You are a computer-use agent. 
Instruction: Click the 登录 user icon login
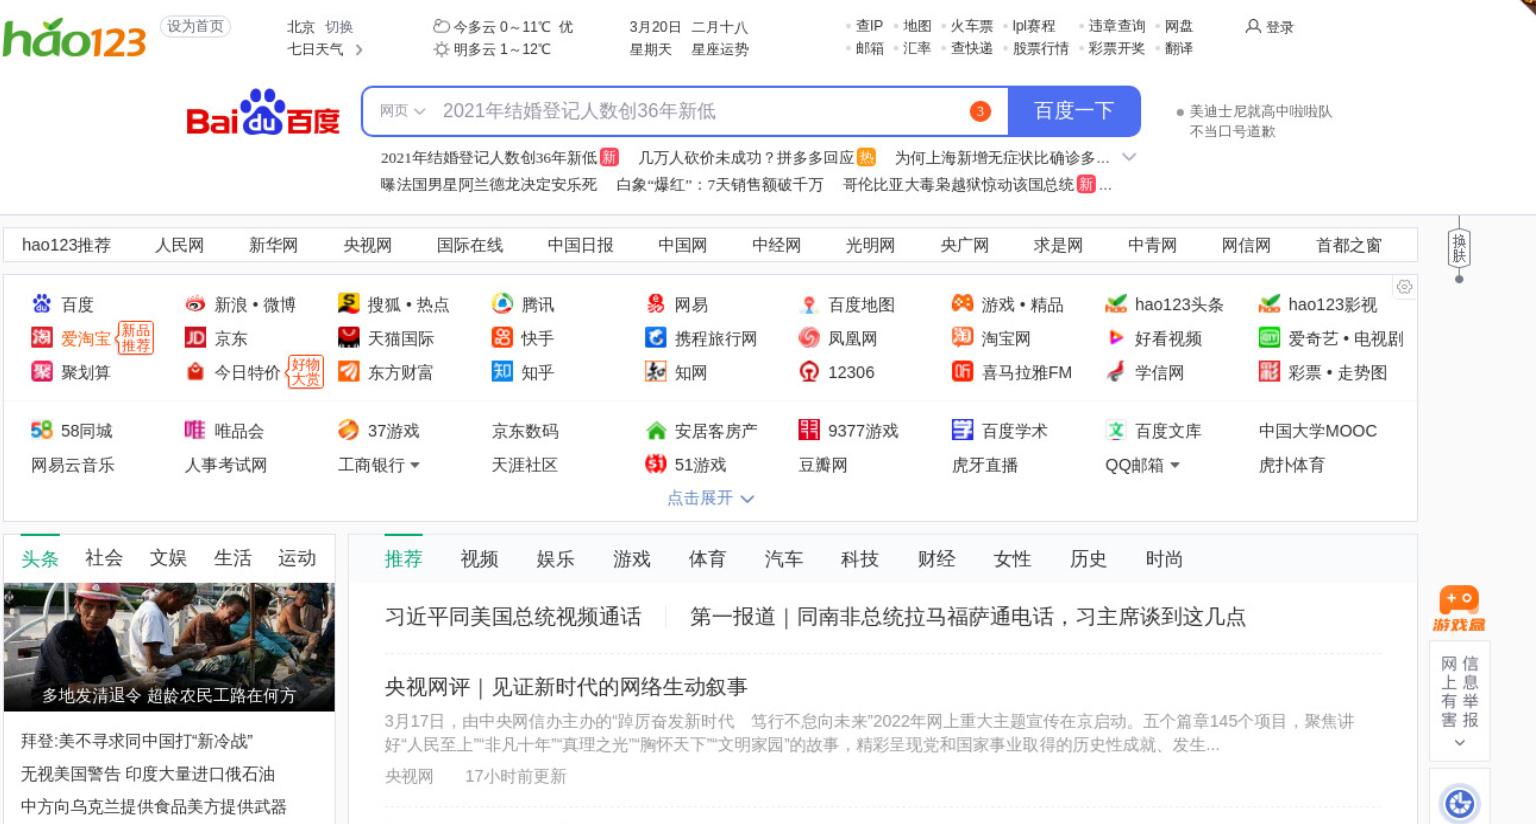click(x=1269, y=27)
